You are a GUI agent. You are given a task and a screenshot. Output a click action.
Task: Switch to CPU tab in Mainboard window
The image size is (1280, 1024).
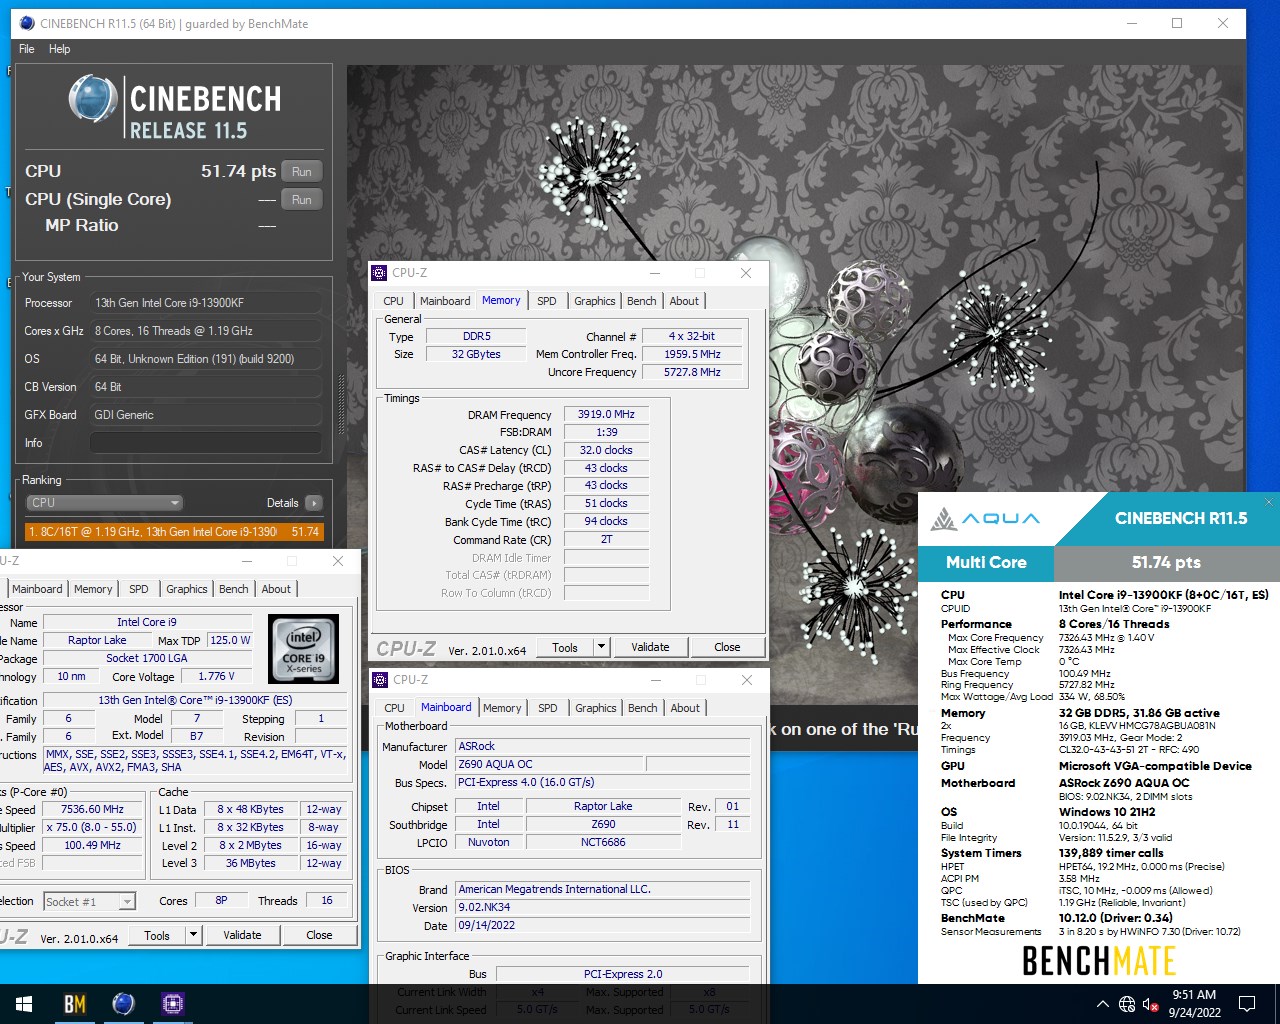point(395,708)
